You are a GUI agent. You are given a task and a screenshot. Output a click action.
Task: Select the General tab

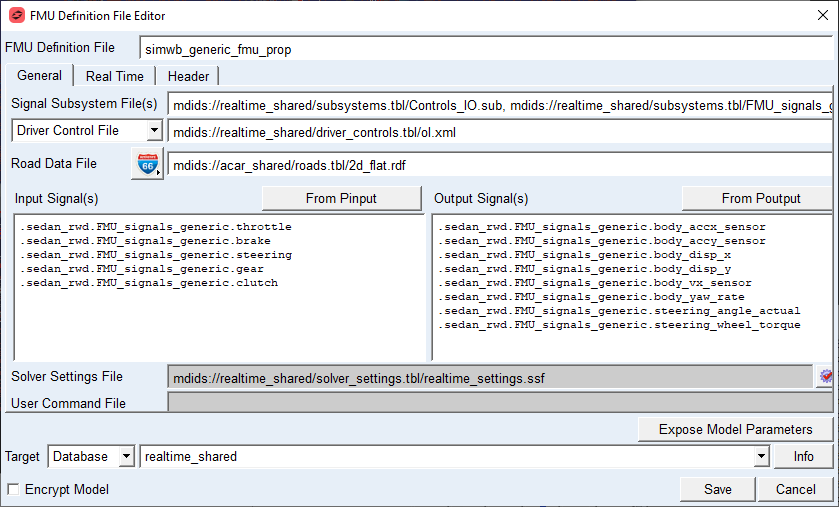pos(39,75)
